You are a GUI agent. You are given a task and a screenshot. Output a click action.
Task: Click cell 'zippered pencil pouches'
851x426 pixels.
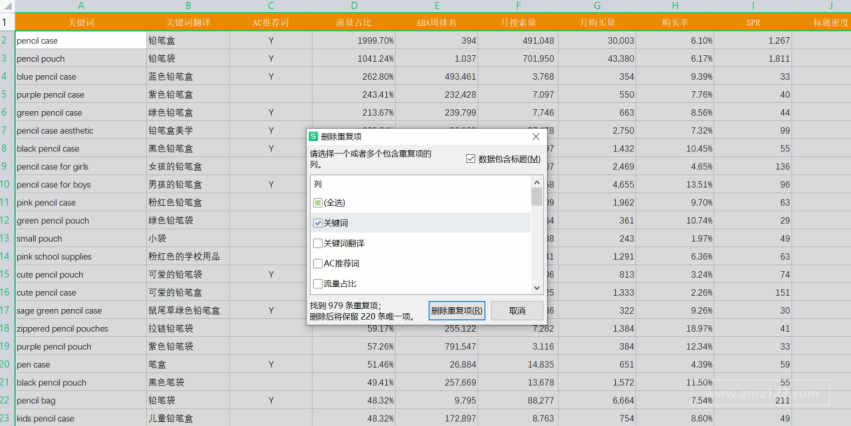tap(81, 328)
